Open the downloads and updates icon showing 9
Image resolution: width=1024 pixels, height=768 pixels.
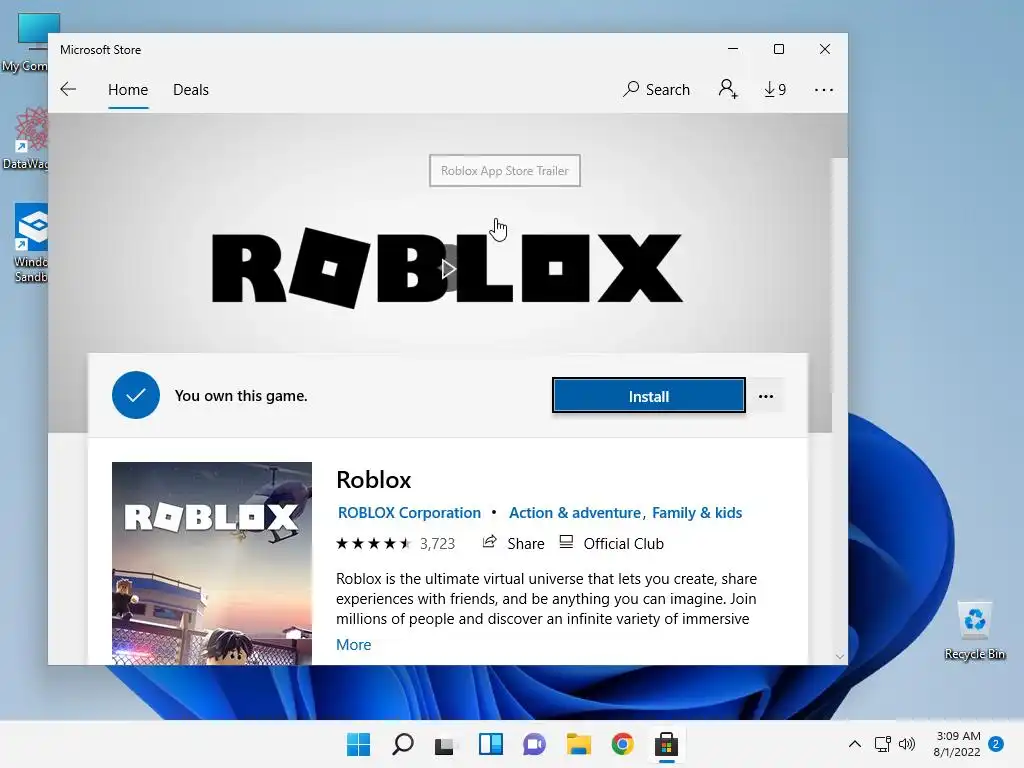[775, 89]
